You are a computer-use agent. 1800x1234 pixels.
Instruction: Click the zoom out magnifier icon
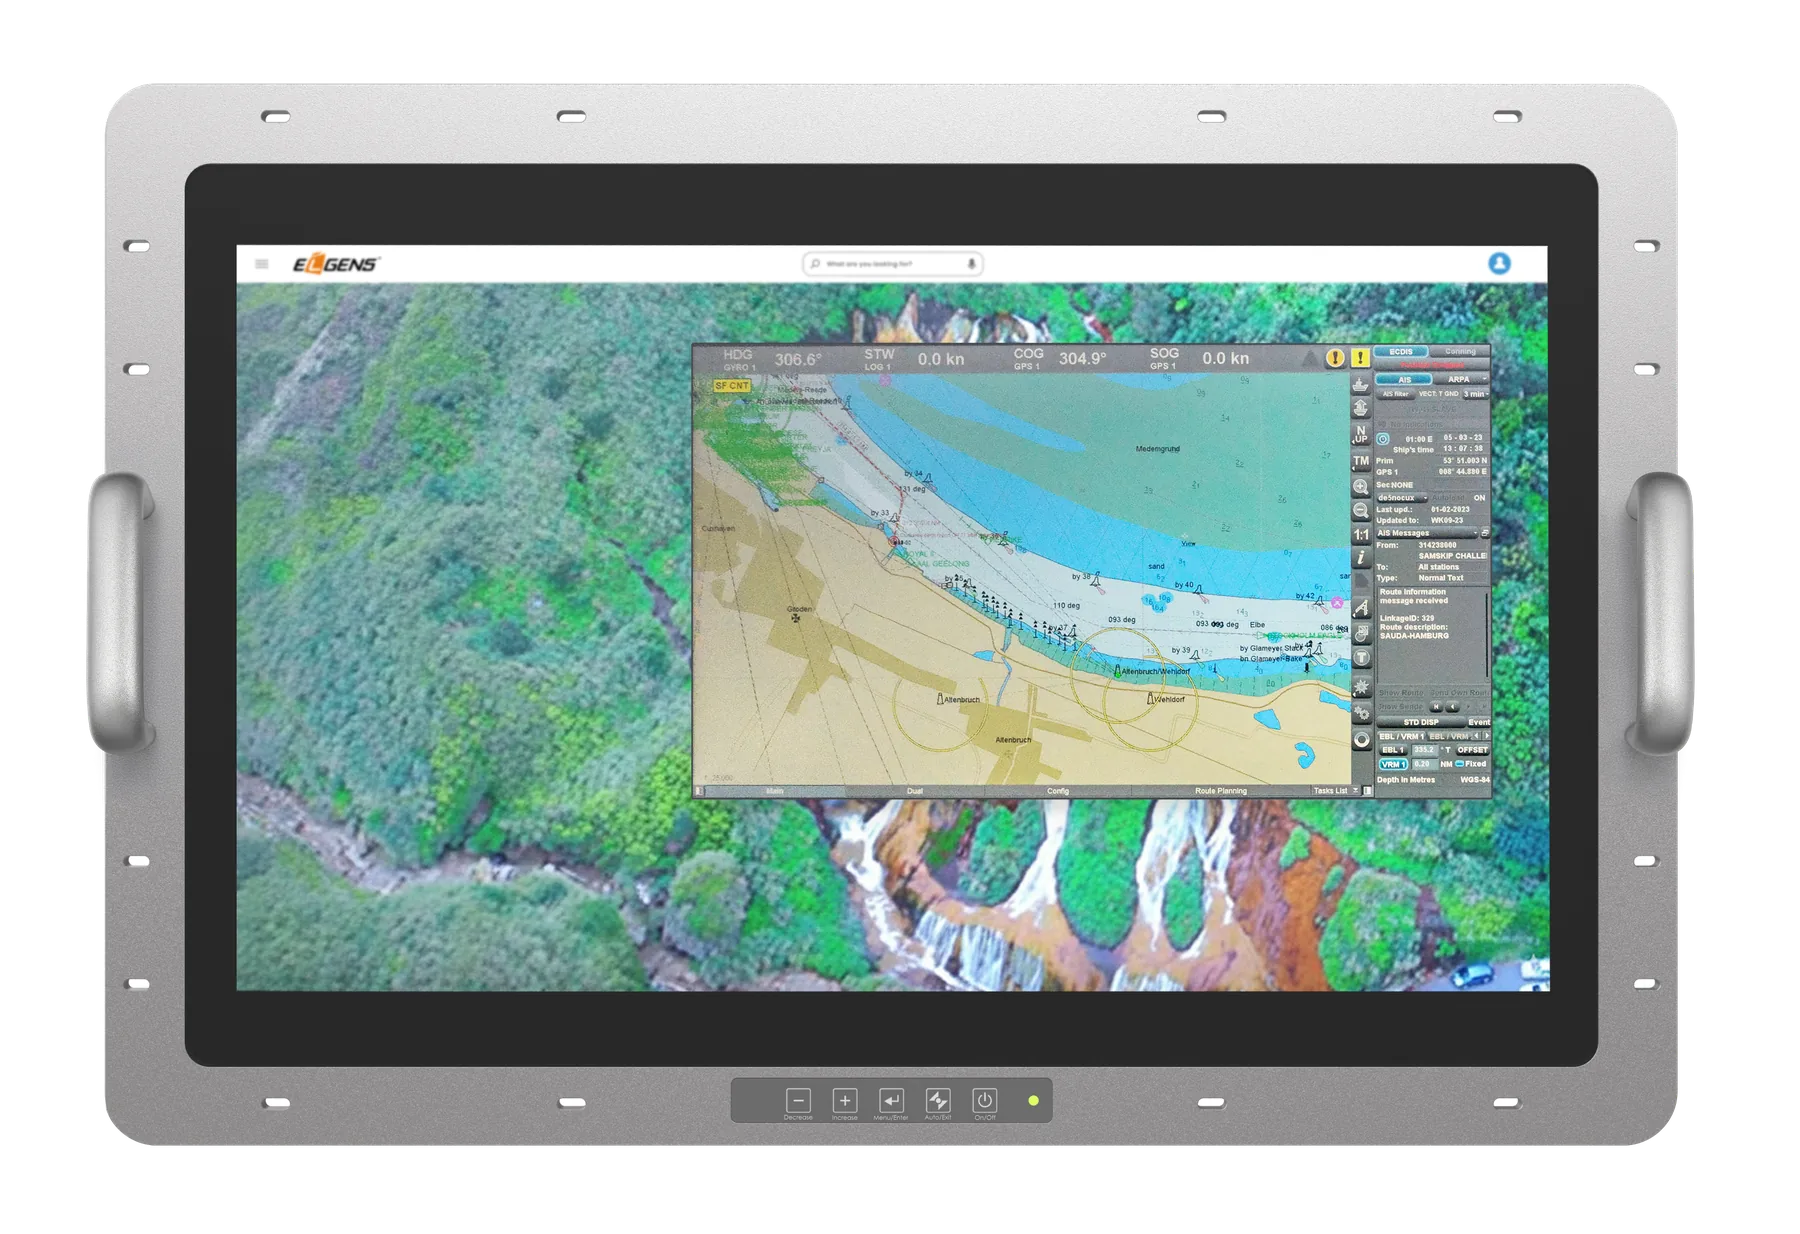(1361, 511)
